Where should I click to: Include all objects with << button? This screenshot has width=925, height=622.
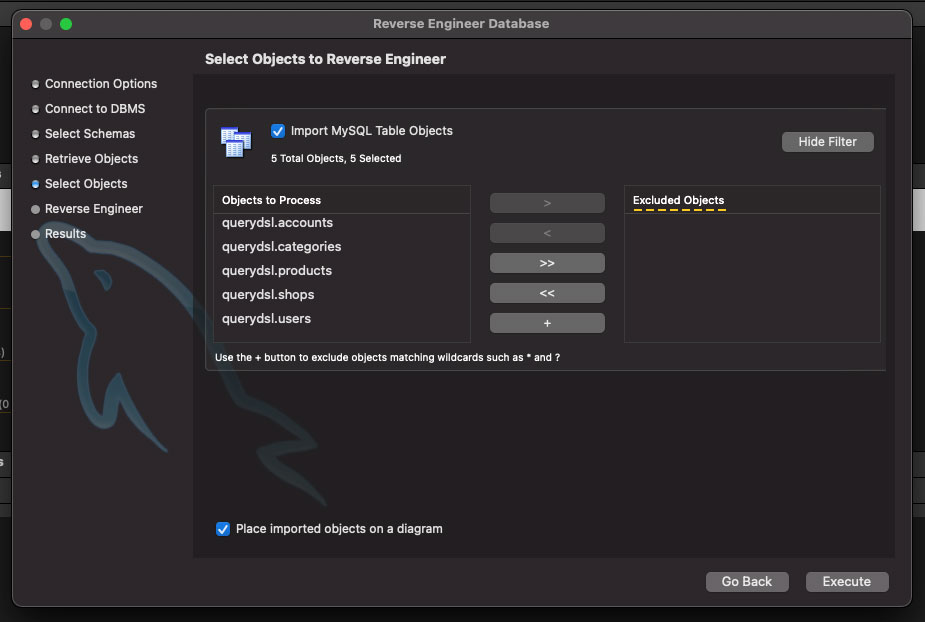(547, 293)
